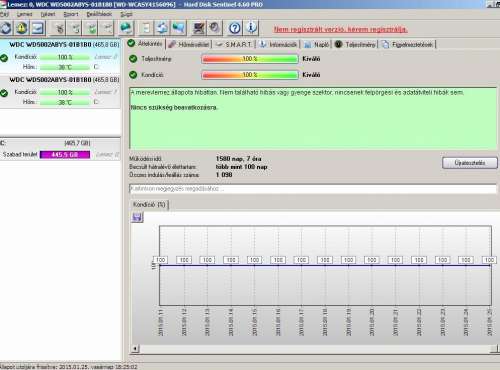The height and width of the screenshot is (370, 500).
Task: Click the '1 098' start/stop count value
Action: click(x=224, y=175)
